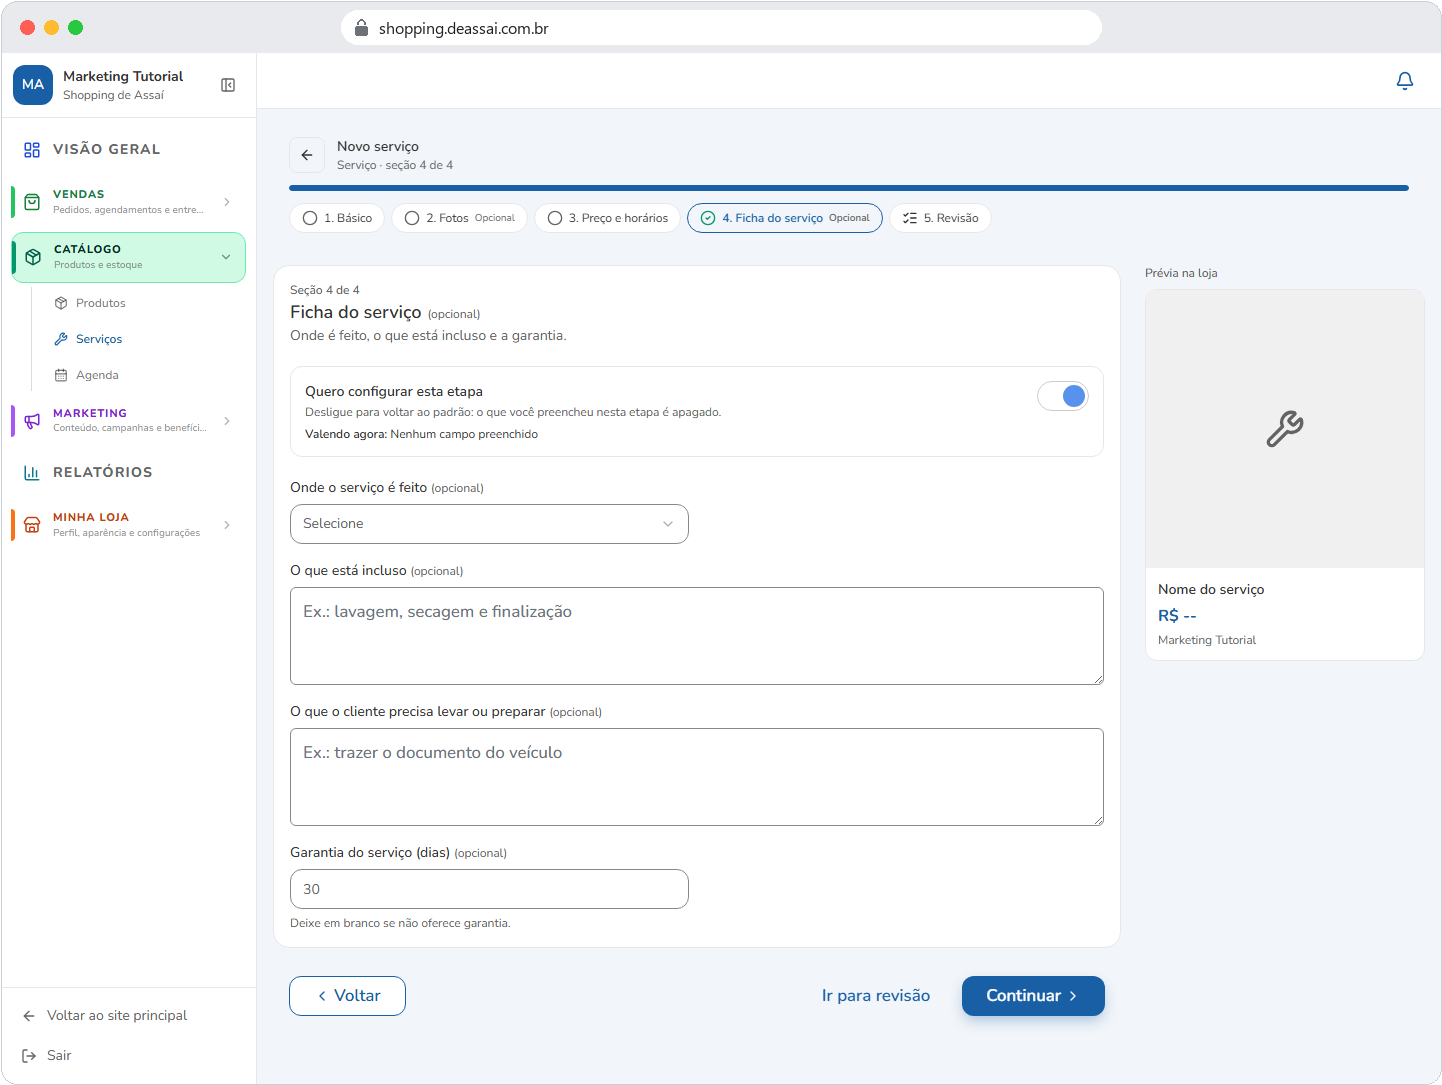Image resolution: width=1442 pixels, height=1085 pixels.
Task: Click the lock icon in address bar
Action: pyautogui.click(x=362, y=28)
